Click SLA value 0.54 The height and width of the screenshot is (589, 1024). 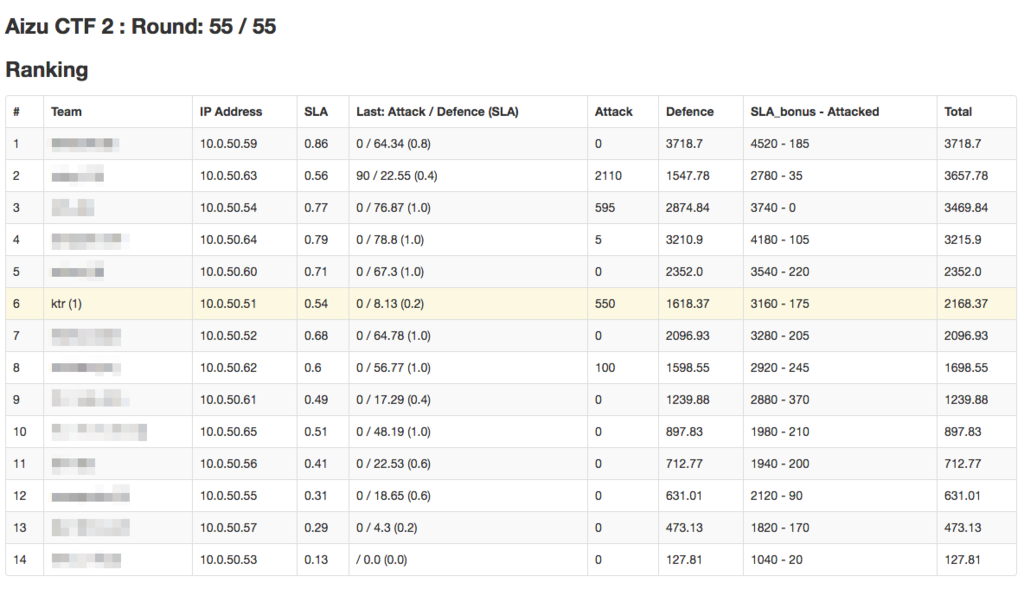tap(315, 304)
